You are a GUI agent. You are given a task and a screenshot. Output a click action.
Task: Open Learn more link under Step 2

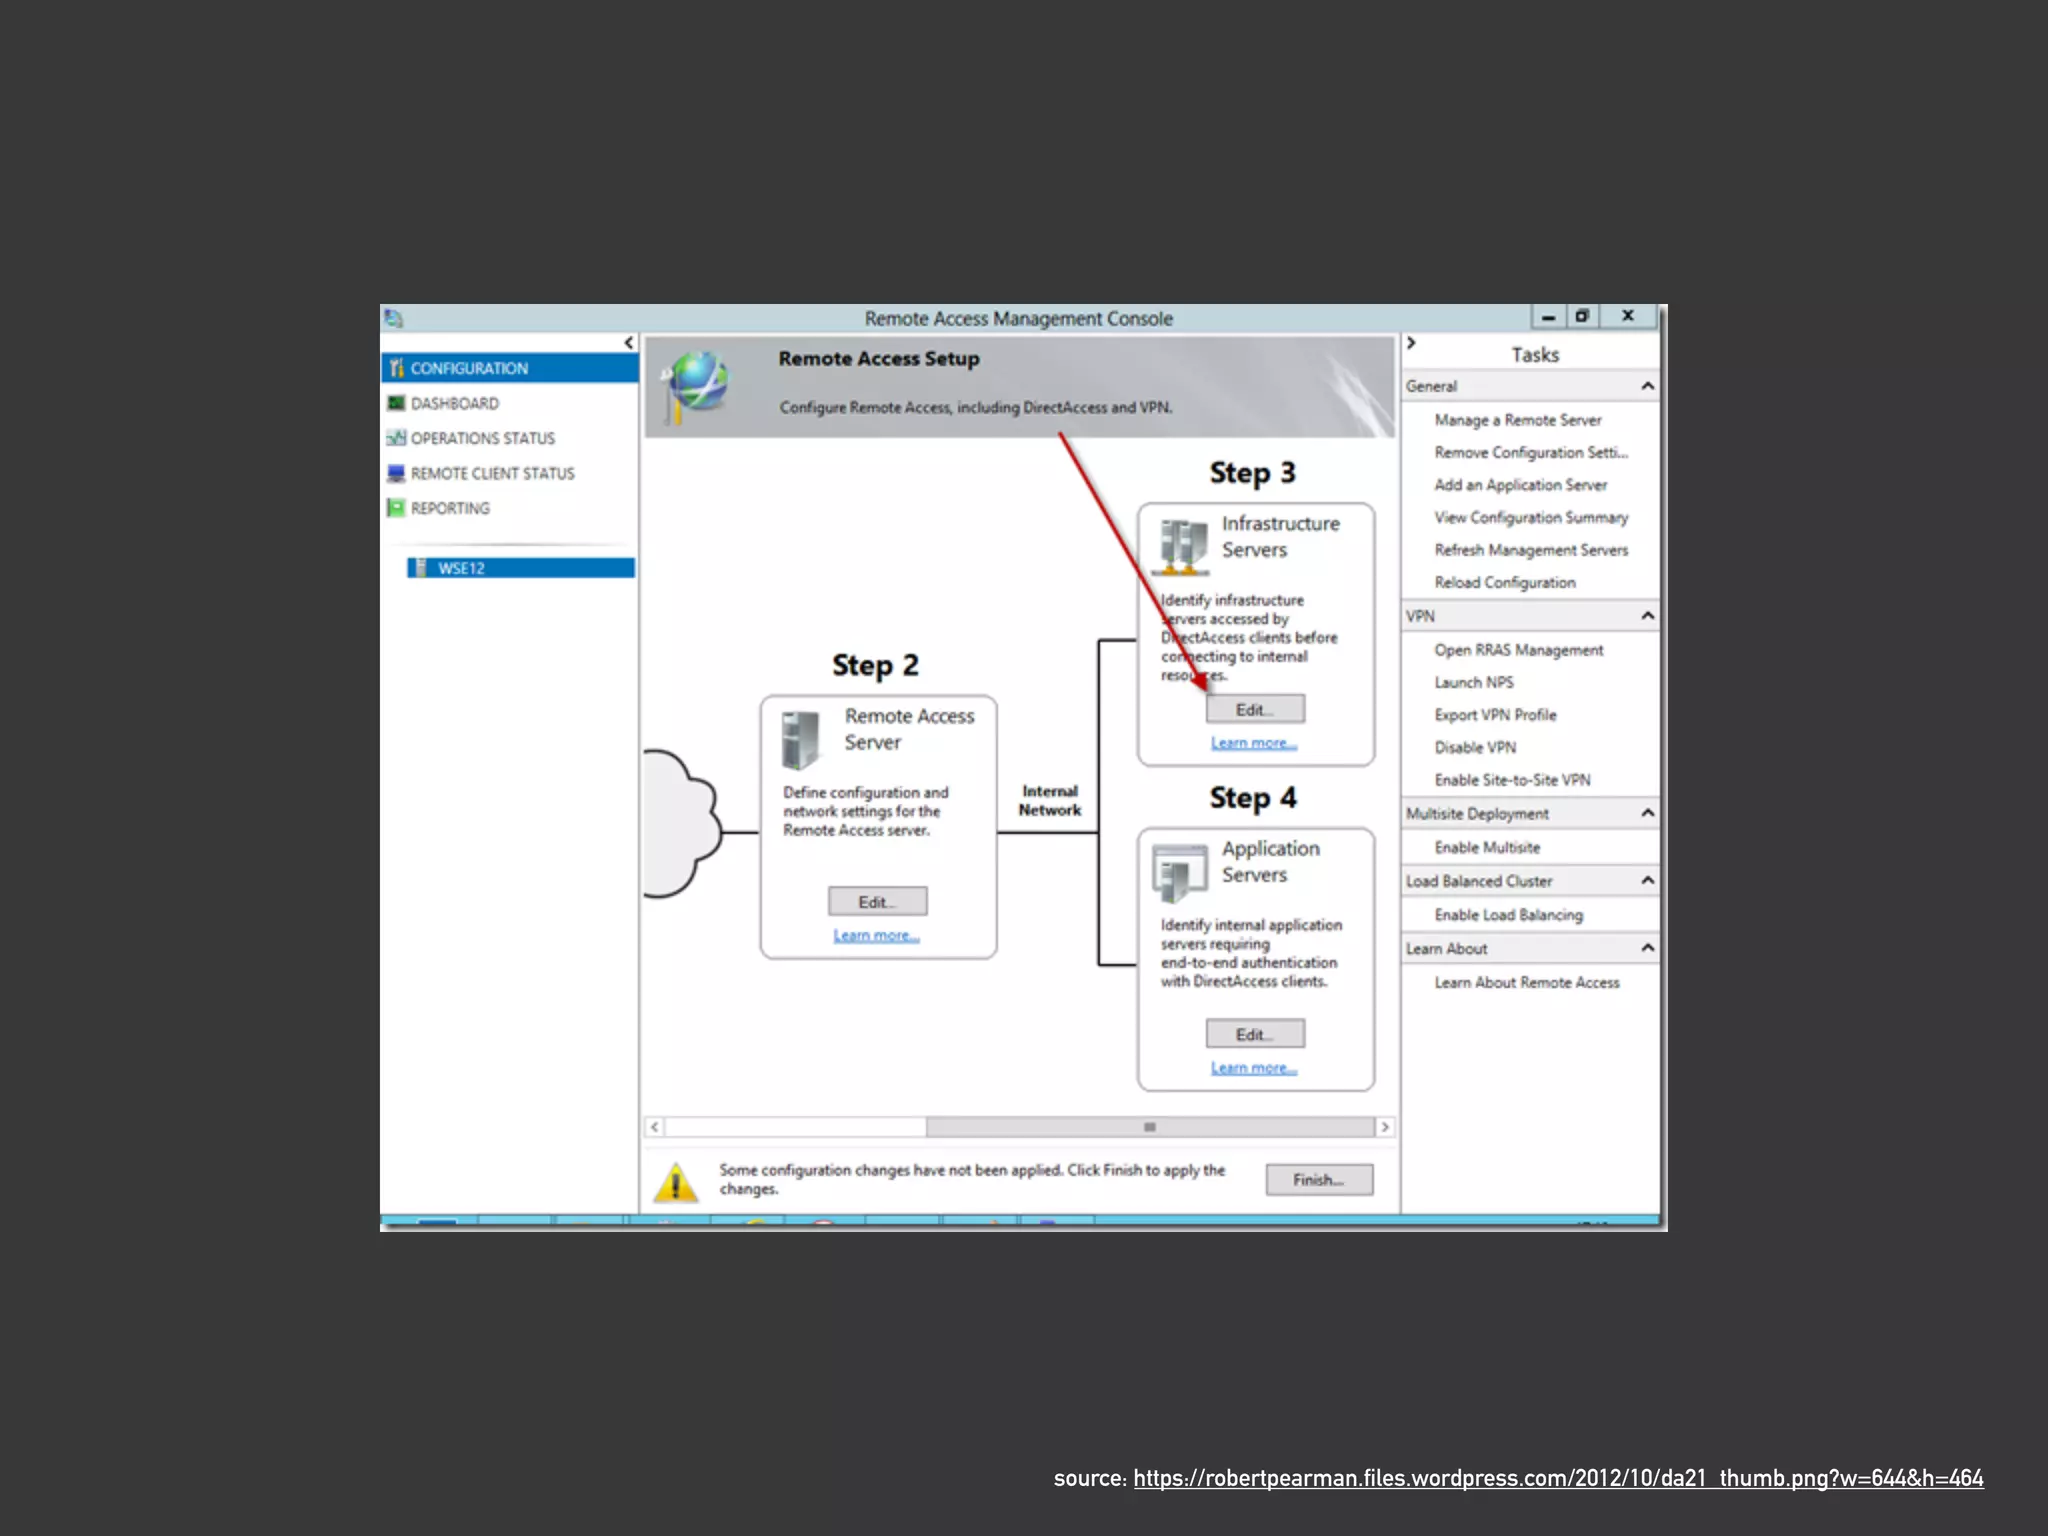[x=876, y=935]
